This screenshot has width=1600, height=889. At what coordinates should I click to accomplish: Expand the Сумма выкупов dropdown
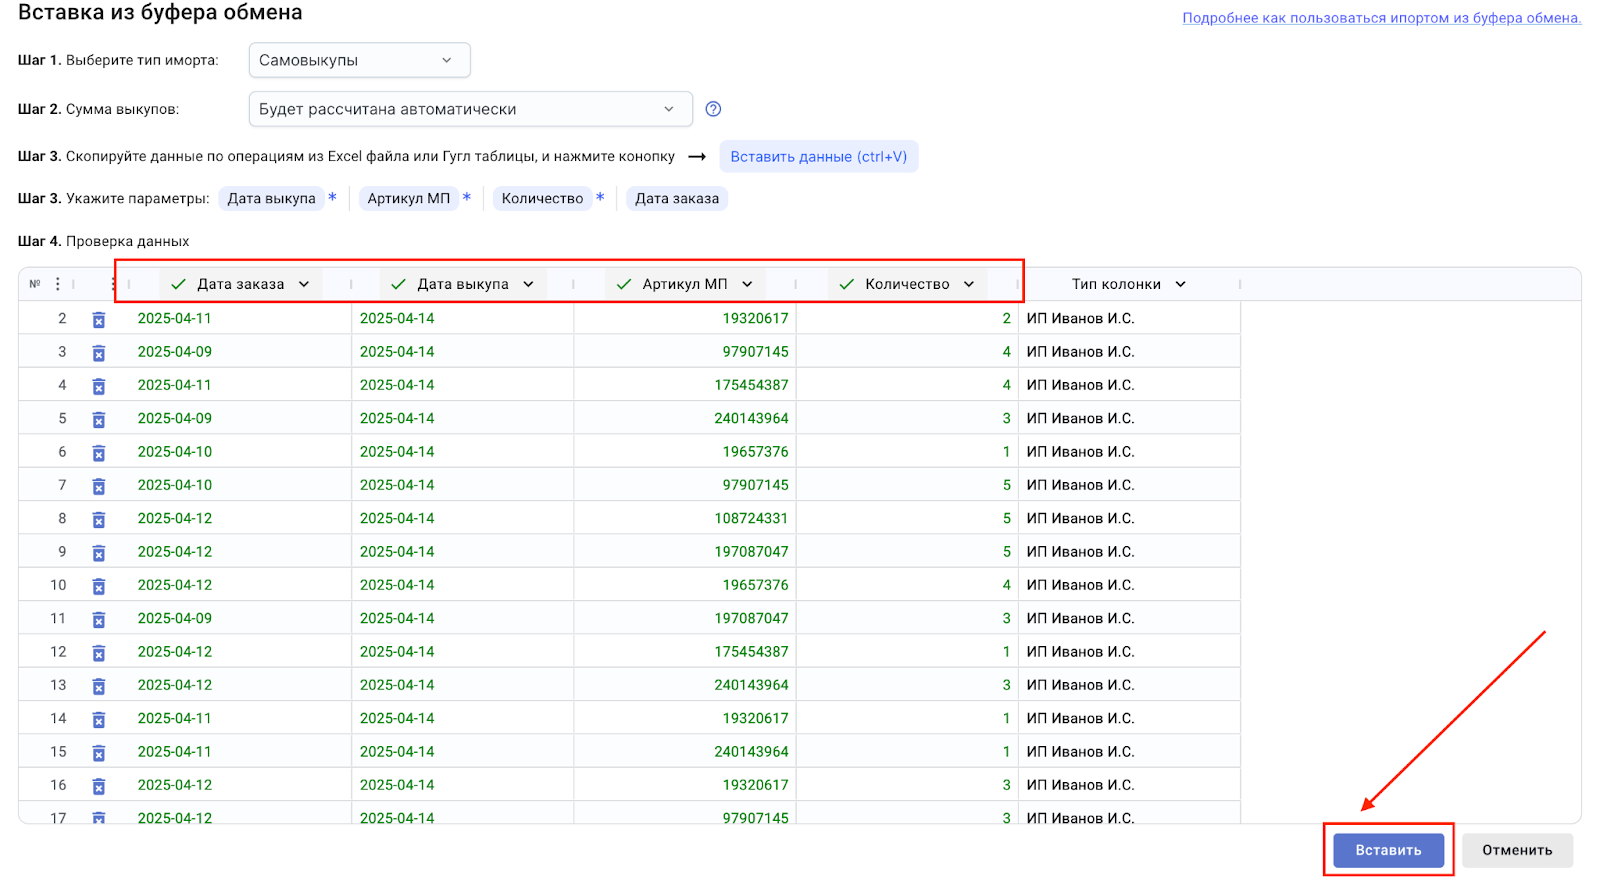(470, 109)
